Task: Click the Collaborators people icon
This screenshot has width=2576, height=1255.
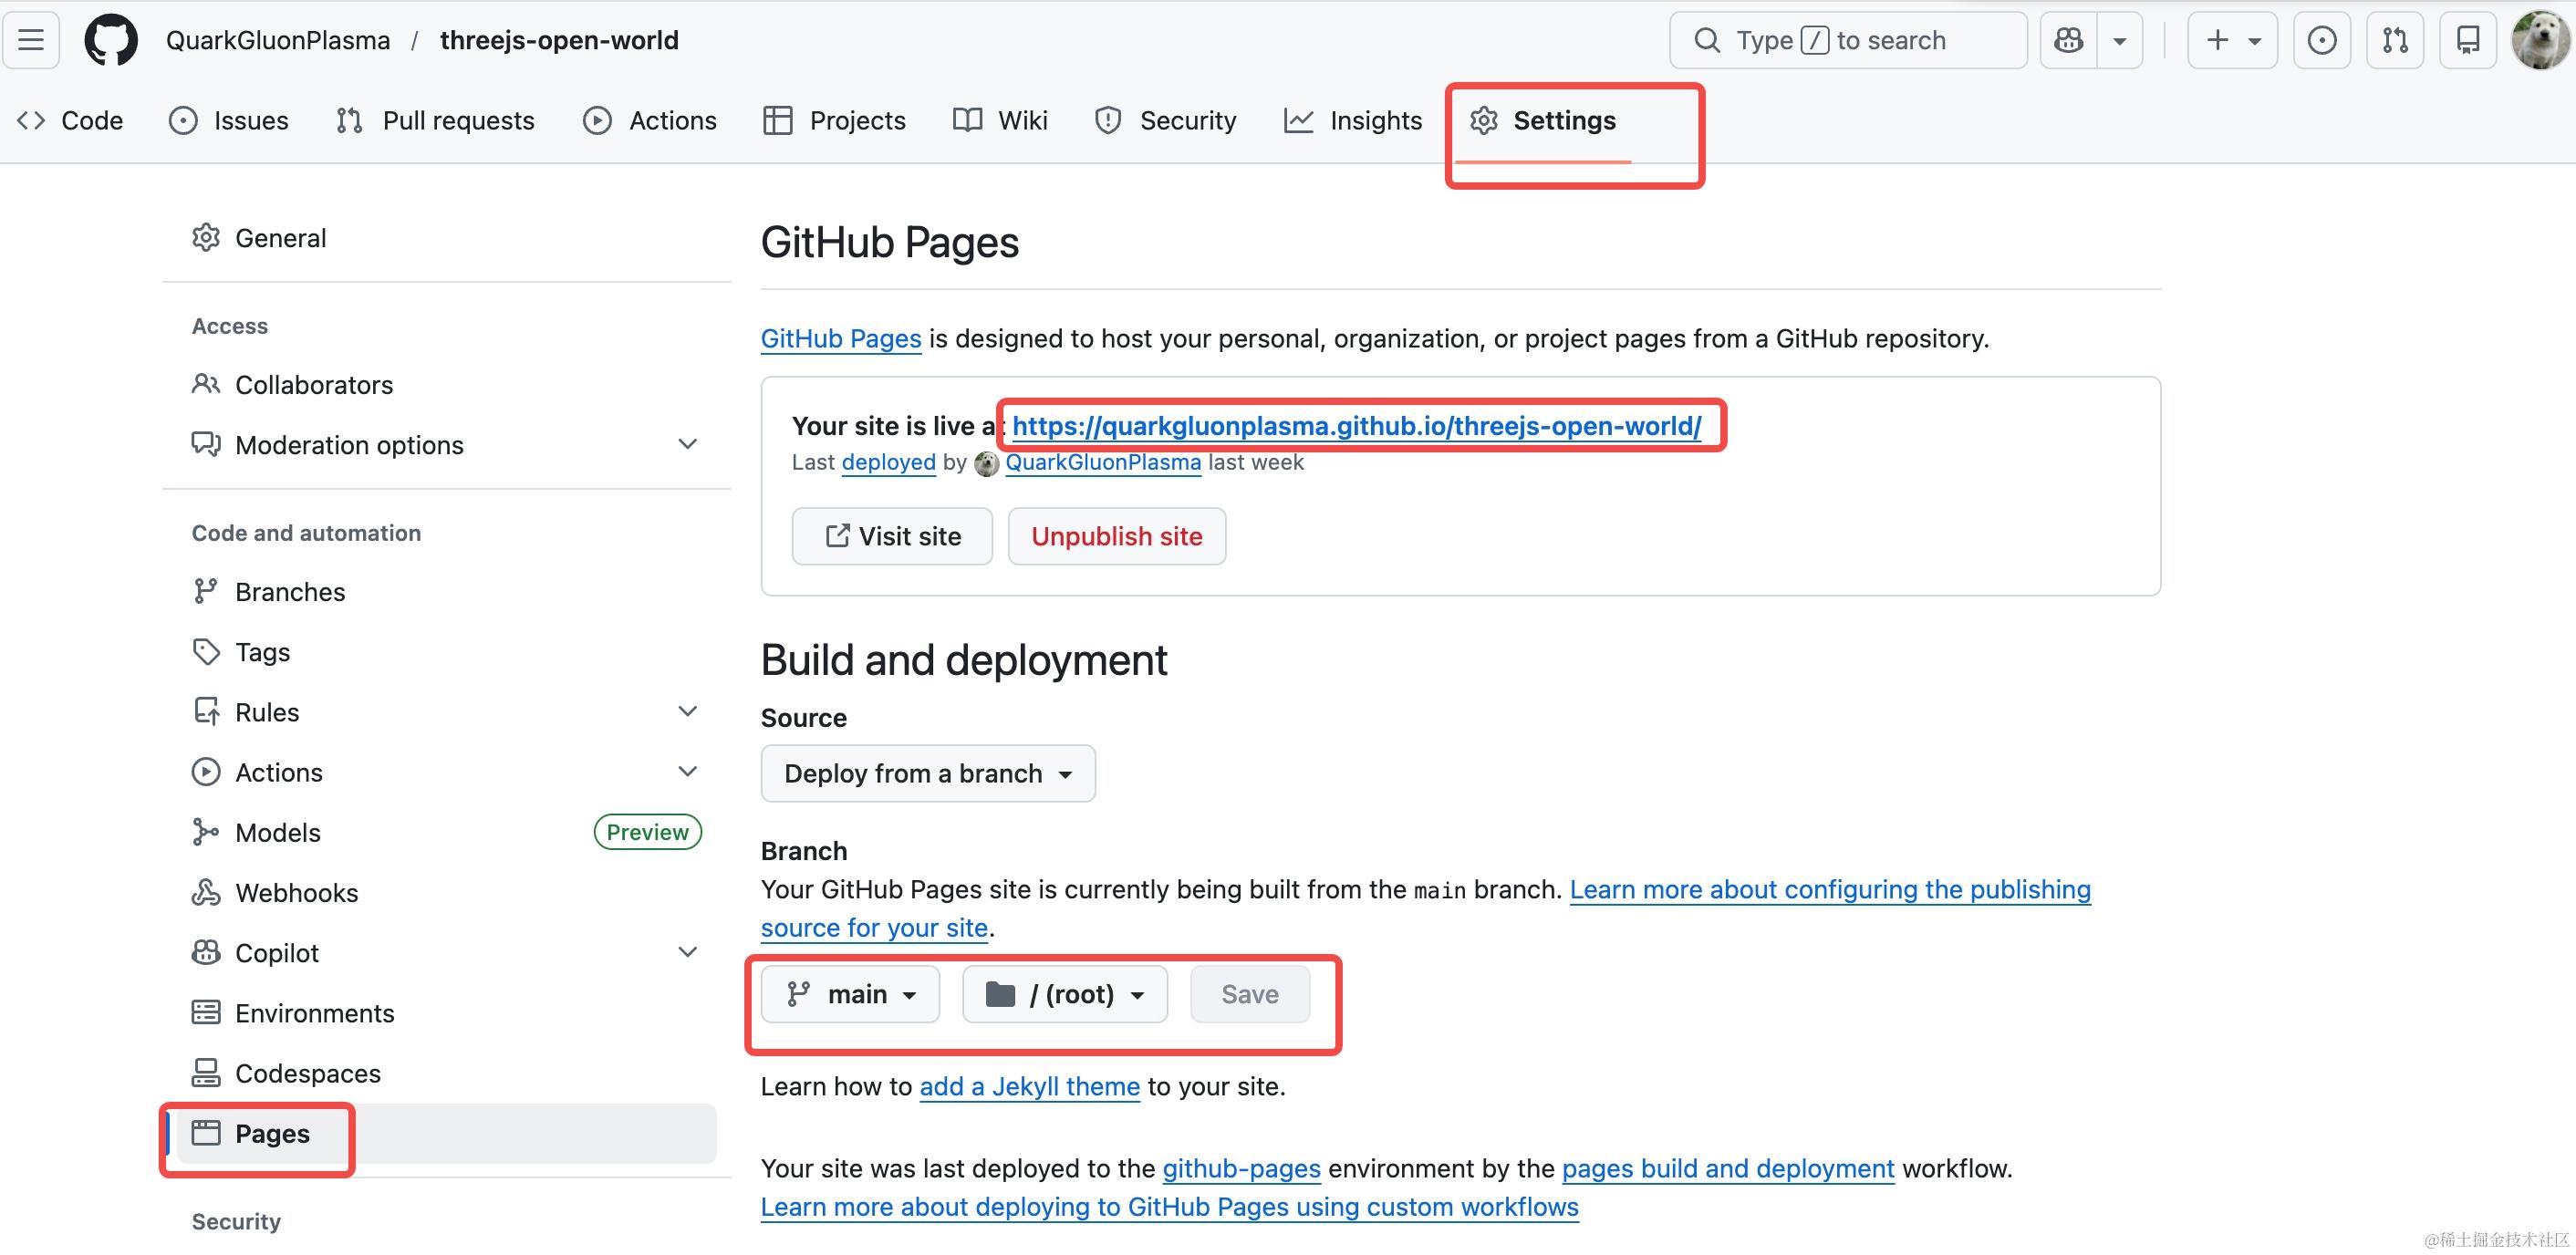Action: click(x=206, y=384)
